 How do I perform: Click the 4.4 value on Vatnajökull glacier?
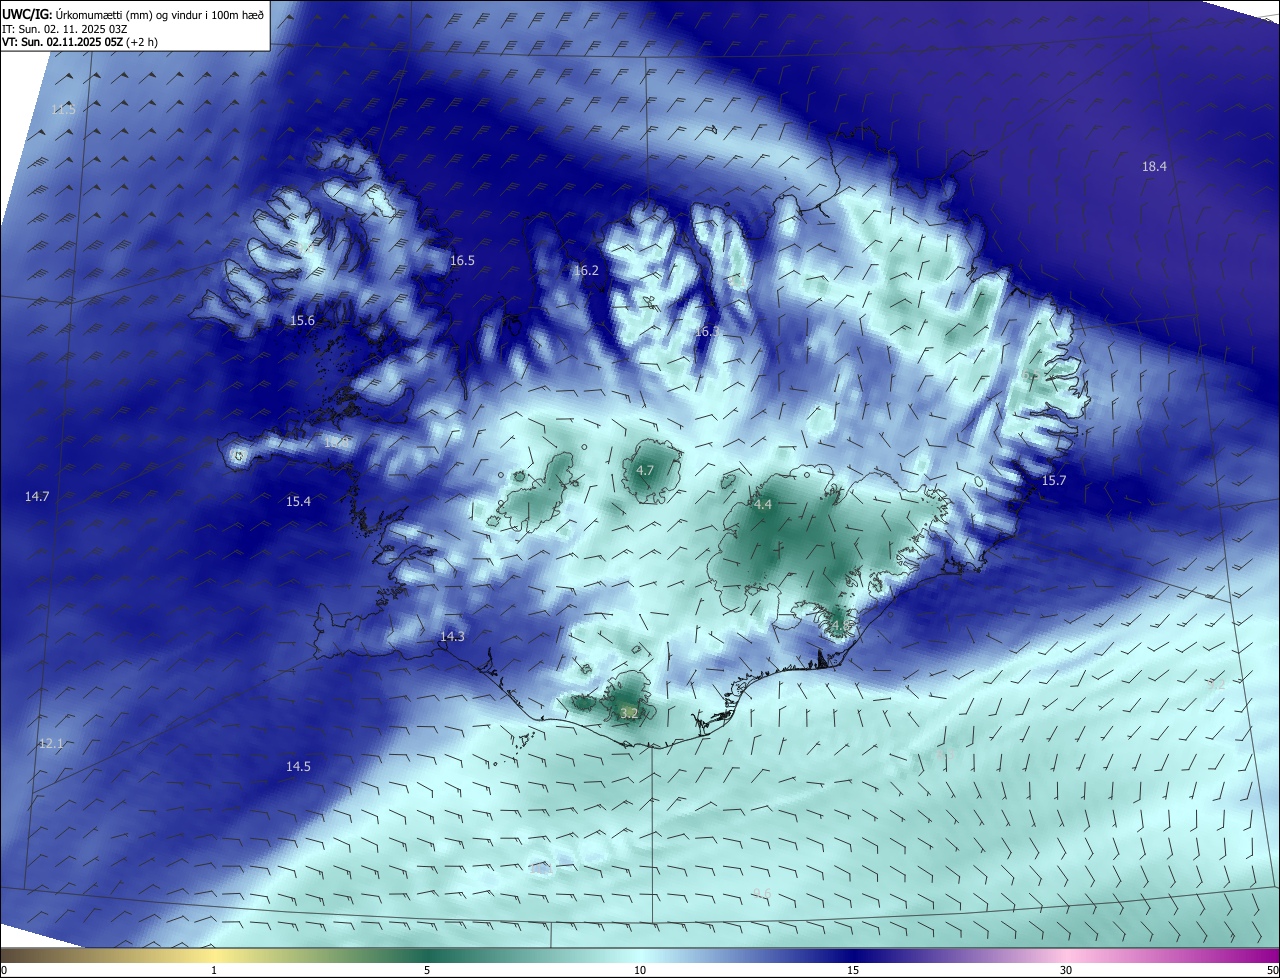763,505
